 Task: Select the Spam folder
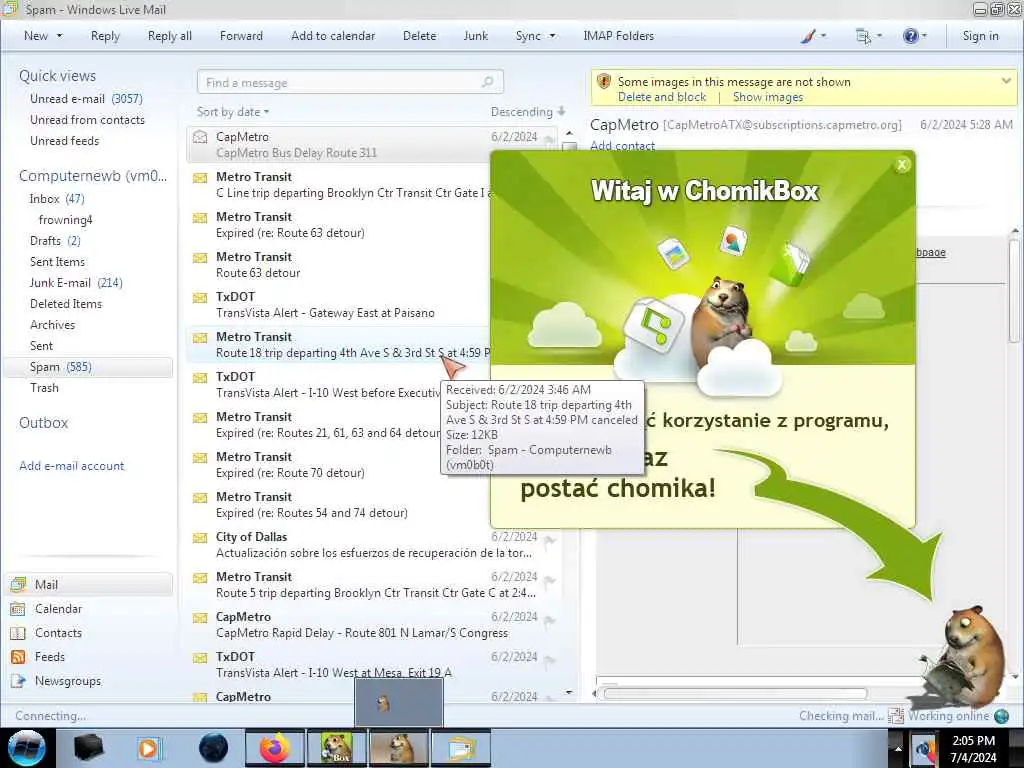coord(88,367)
